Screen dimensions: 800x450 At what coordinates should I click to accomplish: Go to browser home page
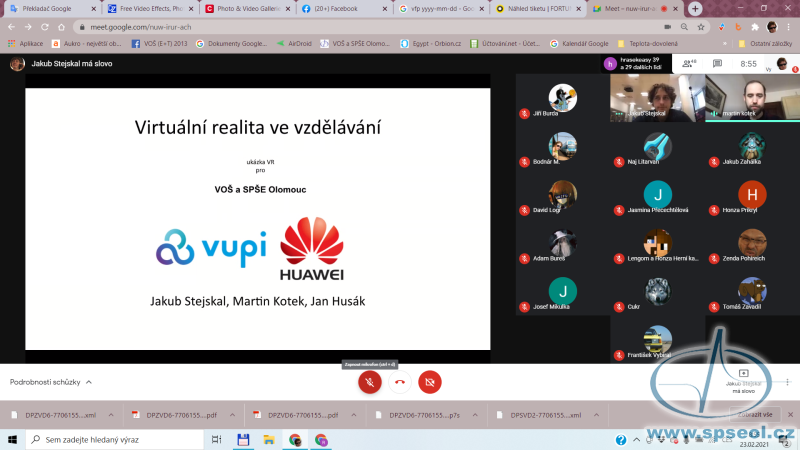coord(61,27)
